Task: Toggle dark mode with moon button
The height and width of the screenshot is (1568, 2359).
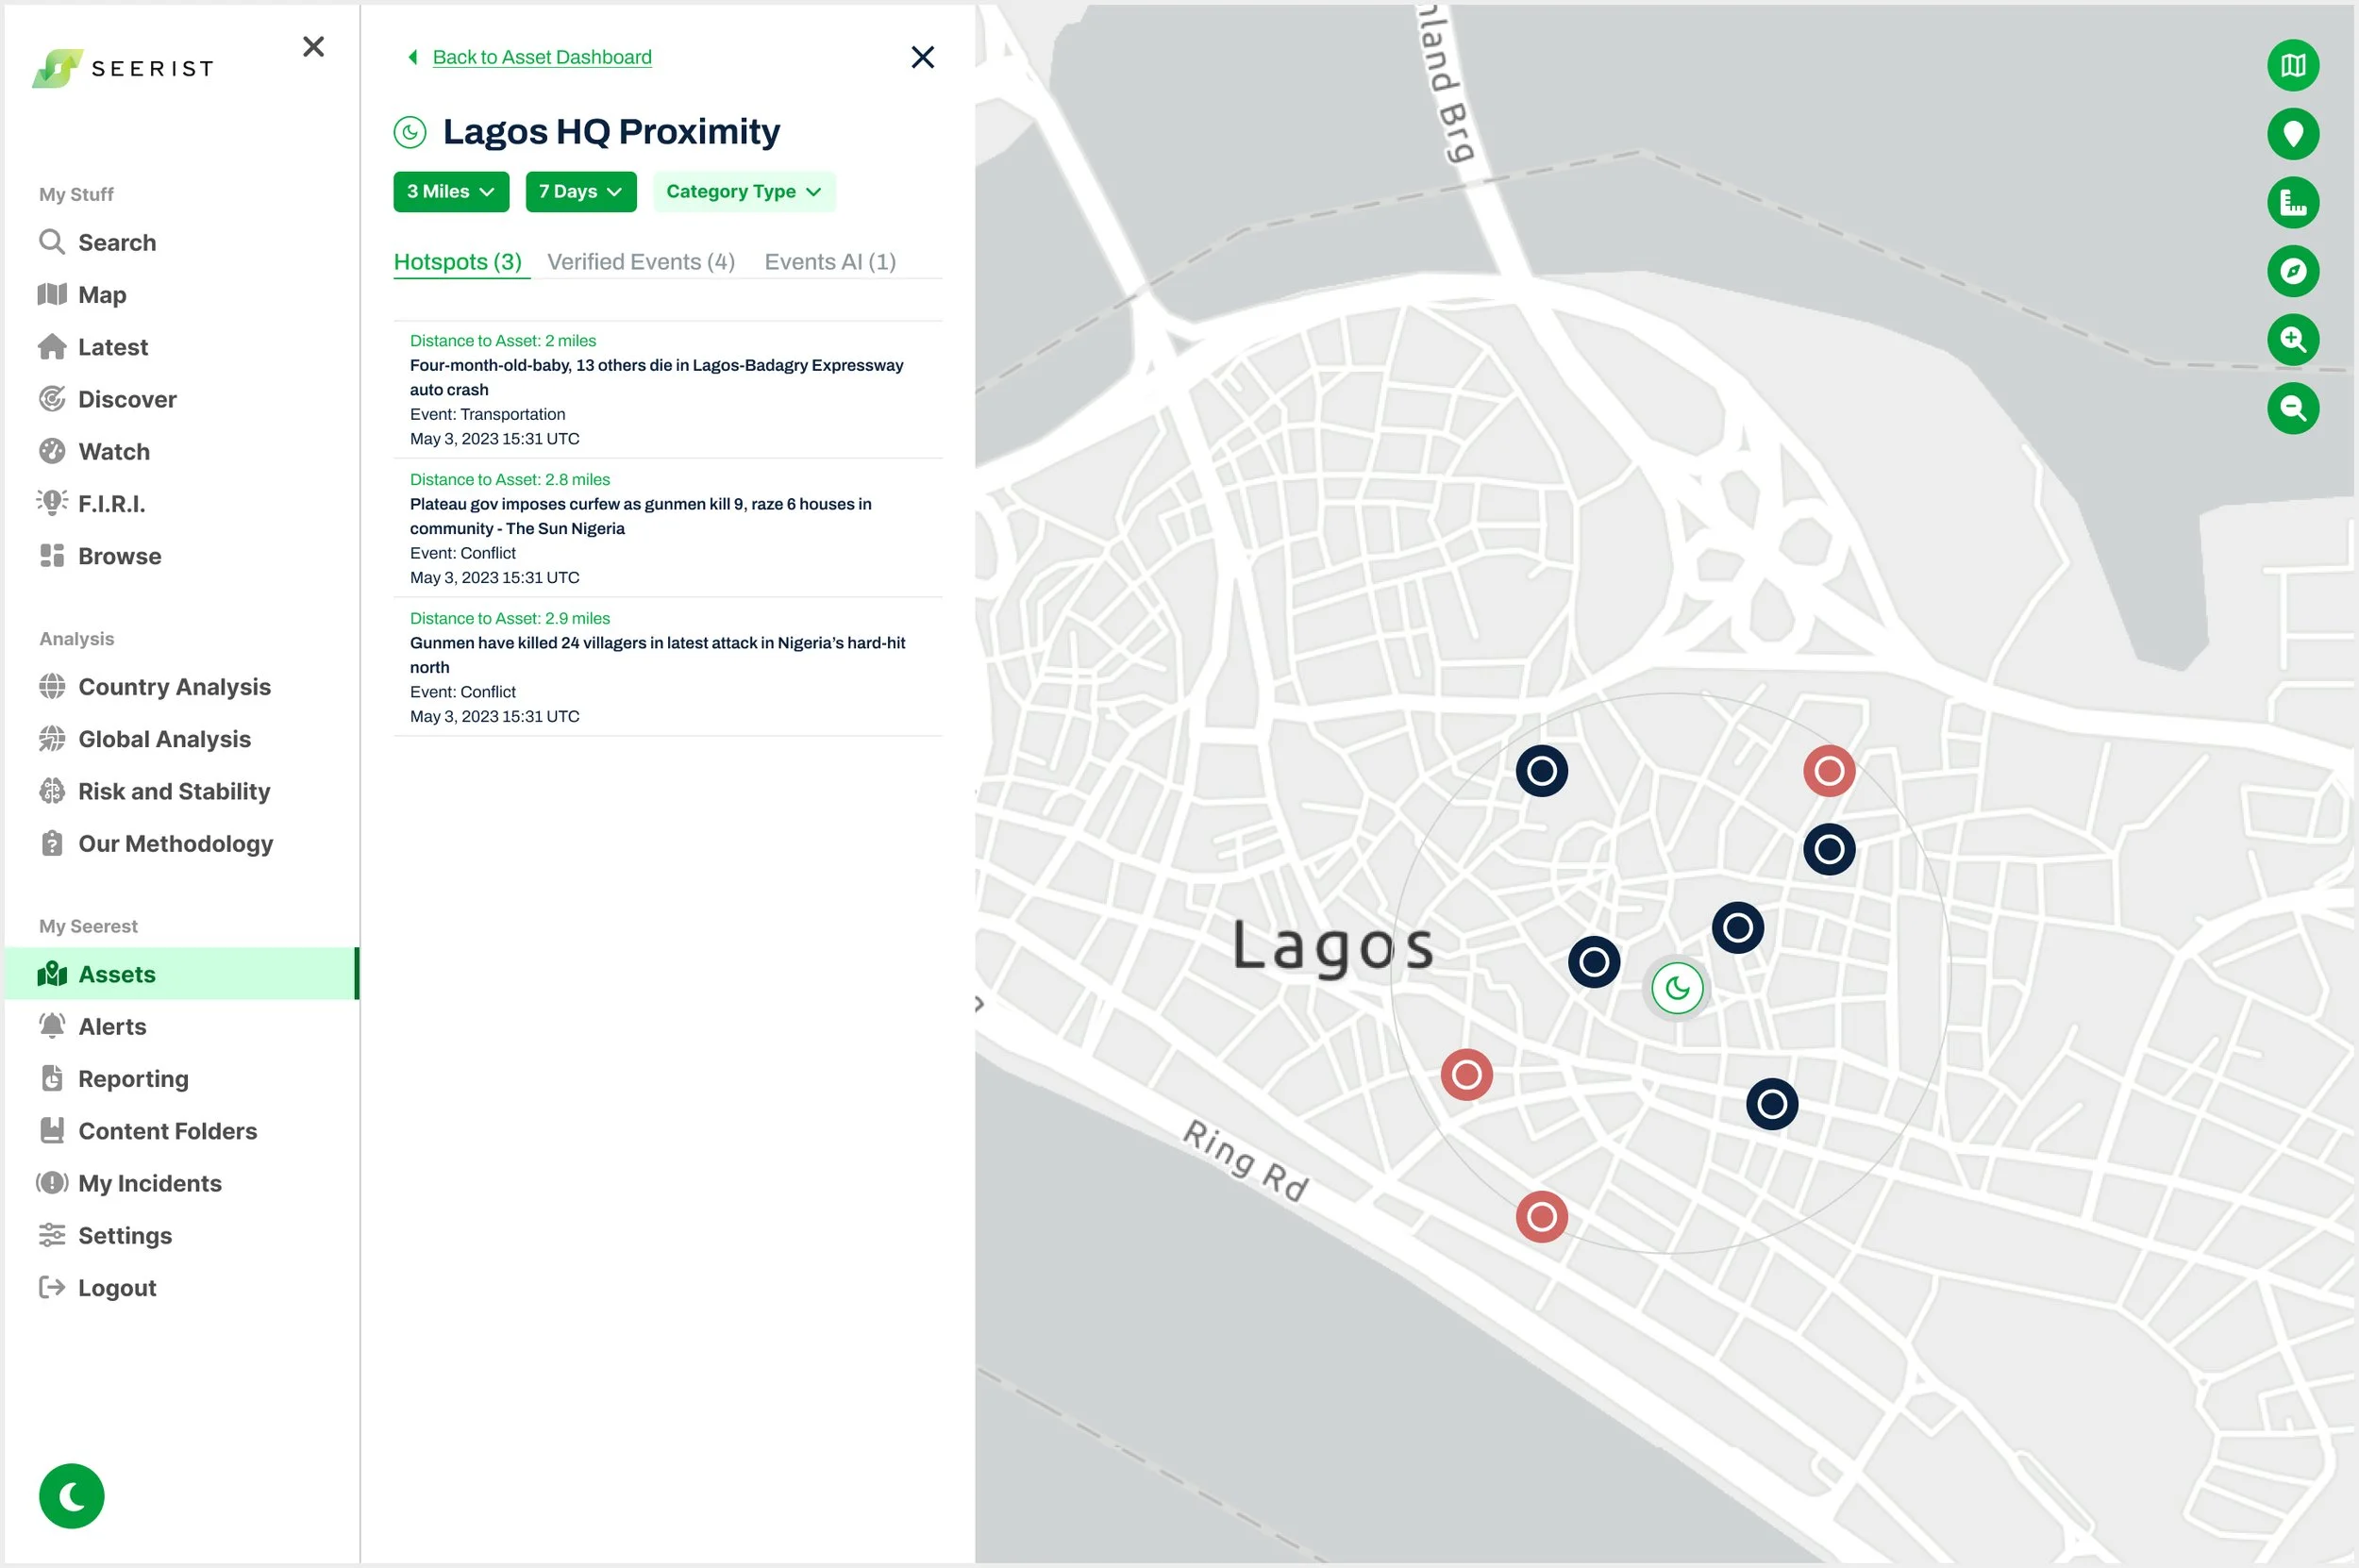Action: pyautogui.click(x=71, y=1496)
